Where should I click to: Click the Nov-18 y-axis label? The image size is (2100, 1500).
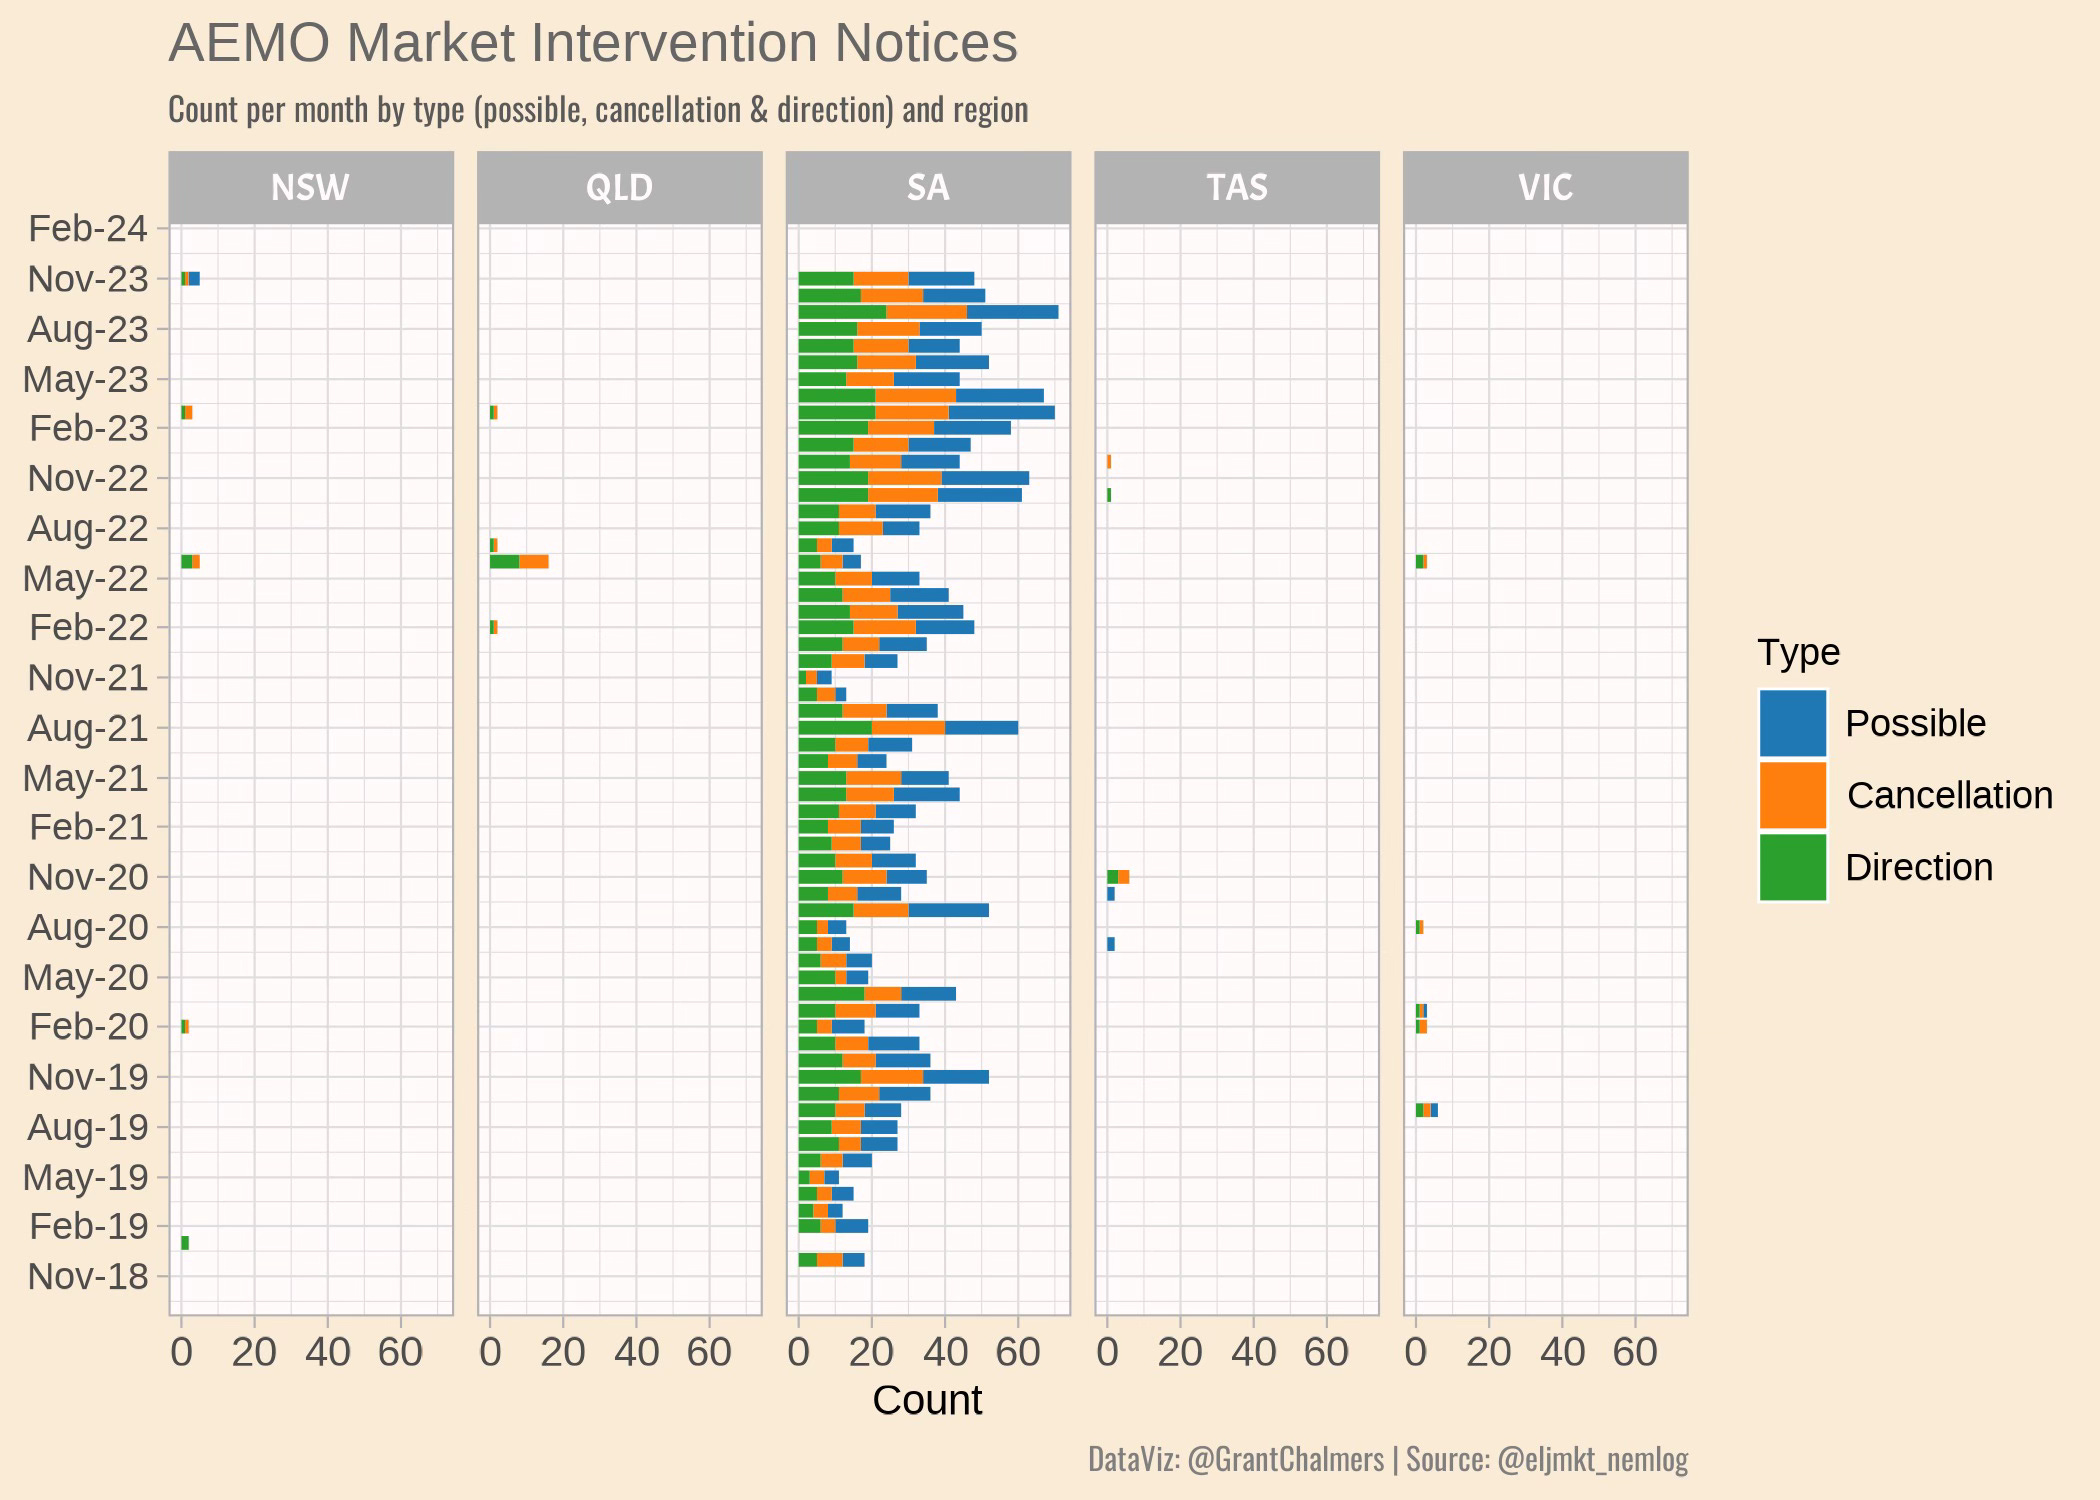point(87,1276)
